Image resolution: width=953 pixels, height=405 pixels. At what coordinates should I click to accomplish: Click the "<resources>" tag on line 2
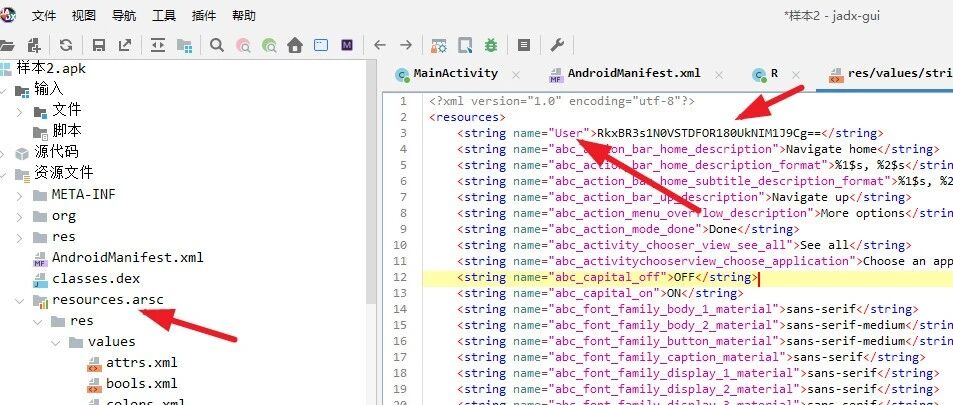(467, 117)
